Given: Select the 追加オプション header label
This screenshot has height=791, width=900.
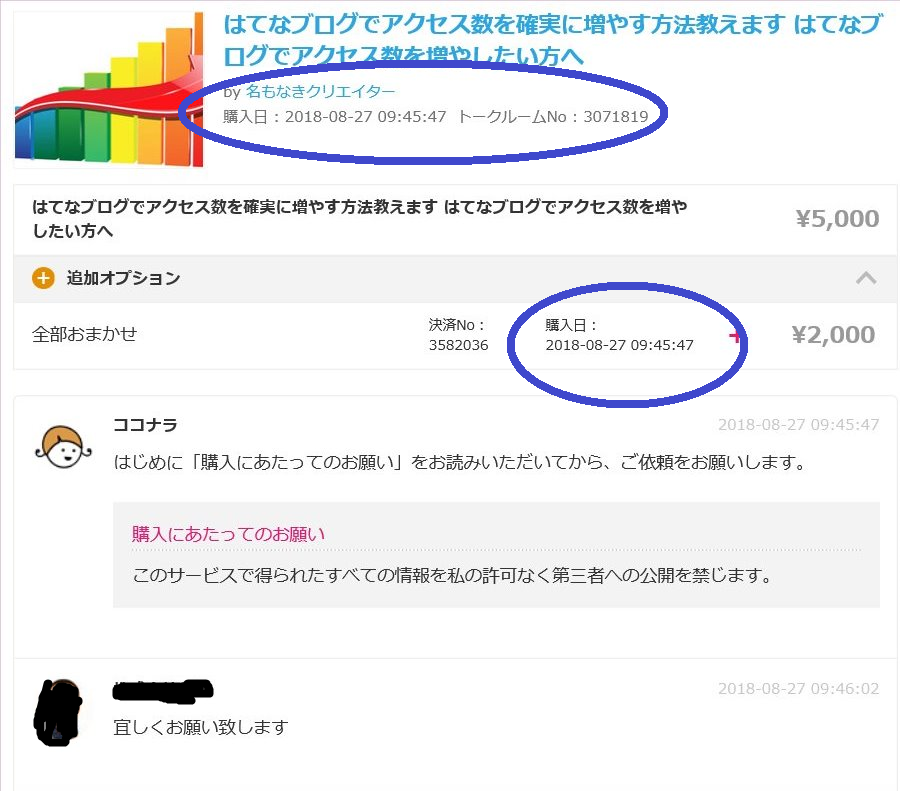Looking at the screenshot, I should pos(123,278).
